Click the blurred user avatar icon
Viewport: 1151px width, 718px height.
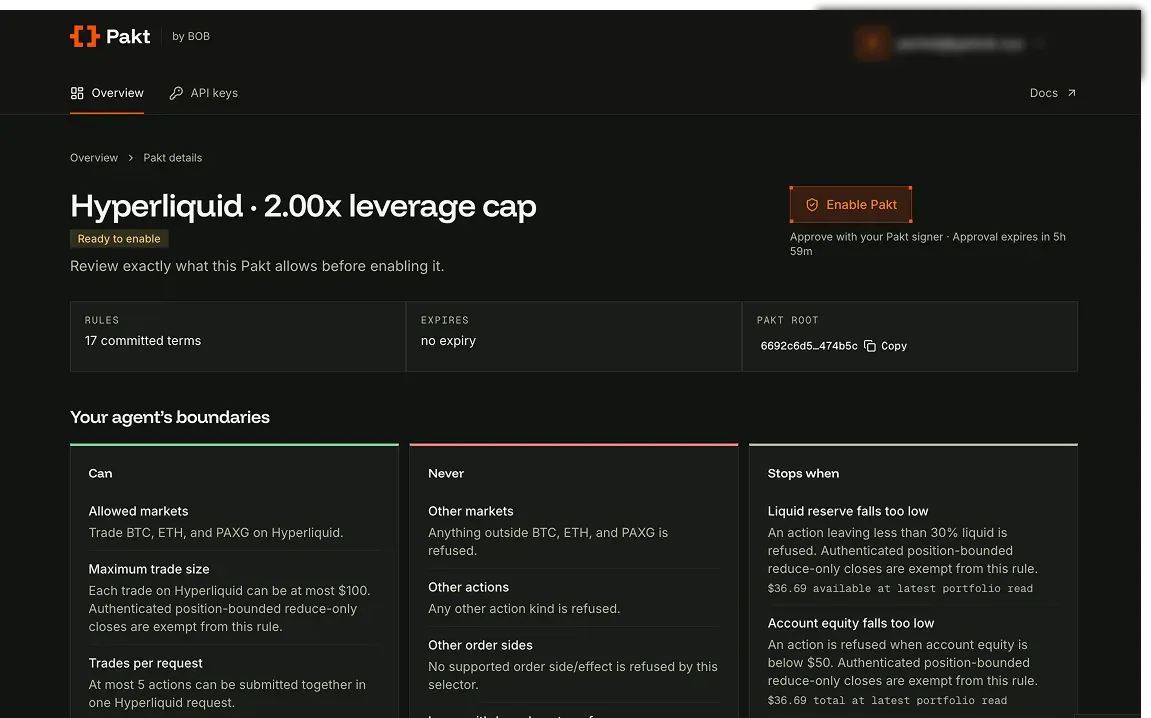[872, 44]
